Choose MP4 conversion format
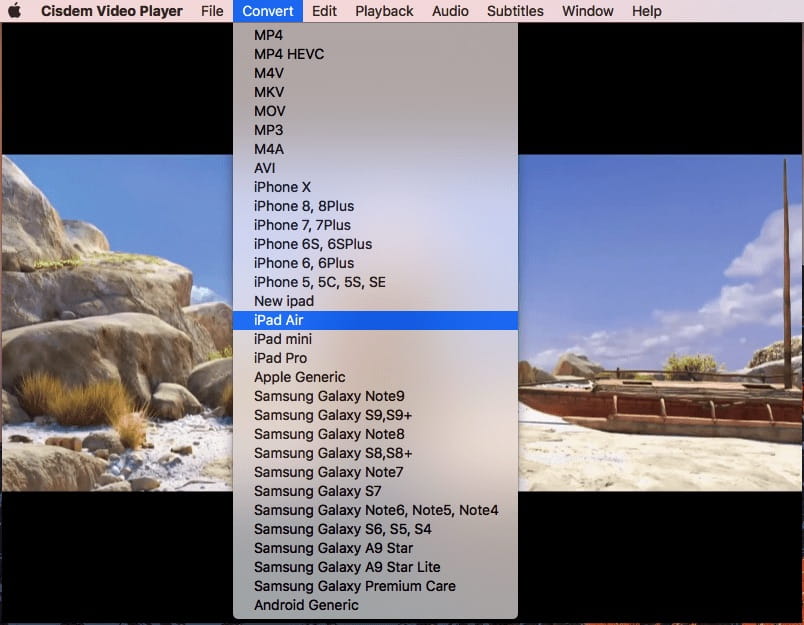Image resolution: width=804 pixels, height=625 pixels. point(375,35)
